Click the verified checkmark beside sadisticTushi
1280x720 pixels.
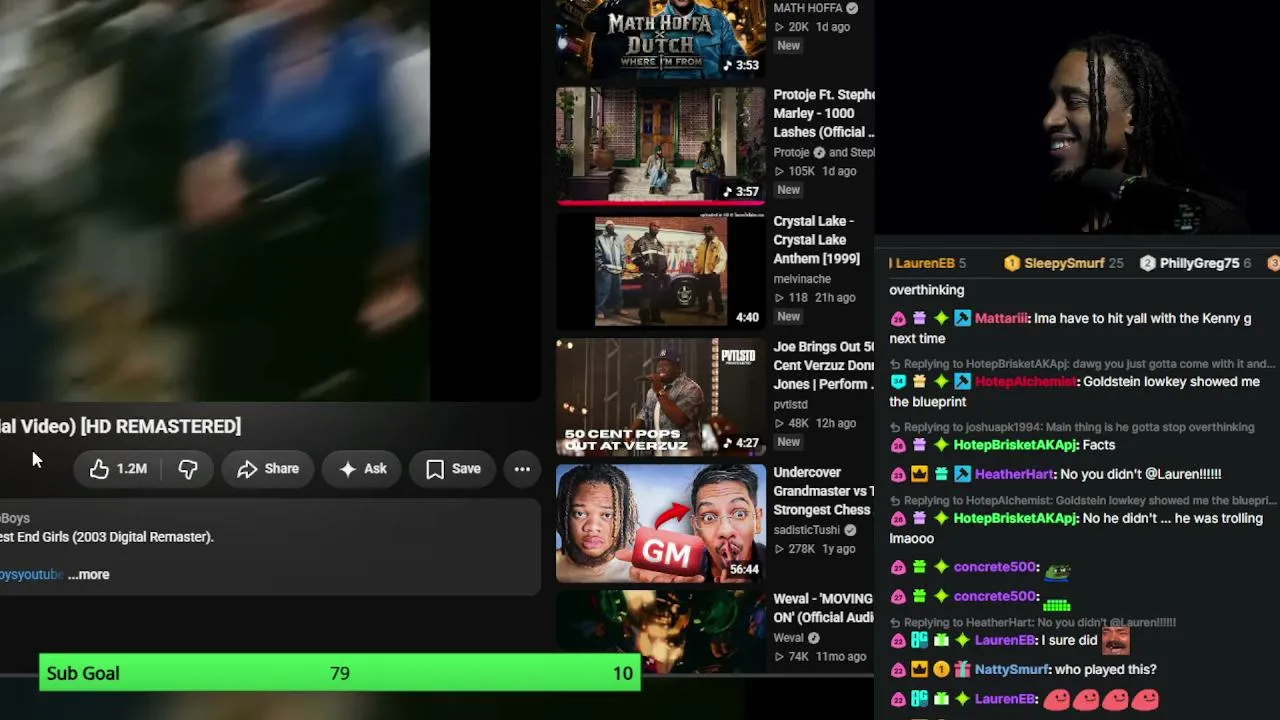coord(850,530)
